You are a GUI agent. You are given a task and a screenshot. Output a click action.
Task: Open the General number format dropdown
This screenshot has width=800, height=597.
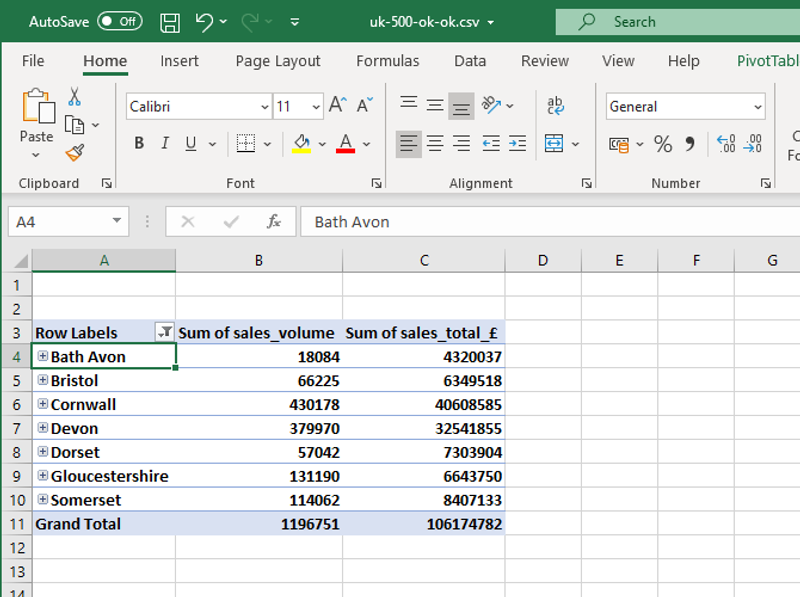coord(757,107)
